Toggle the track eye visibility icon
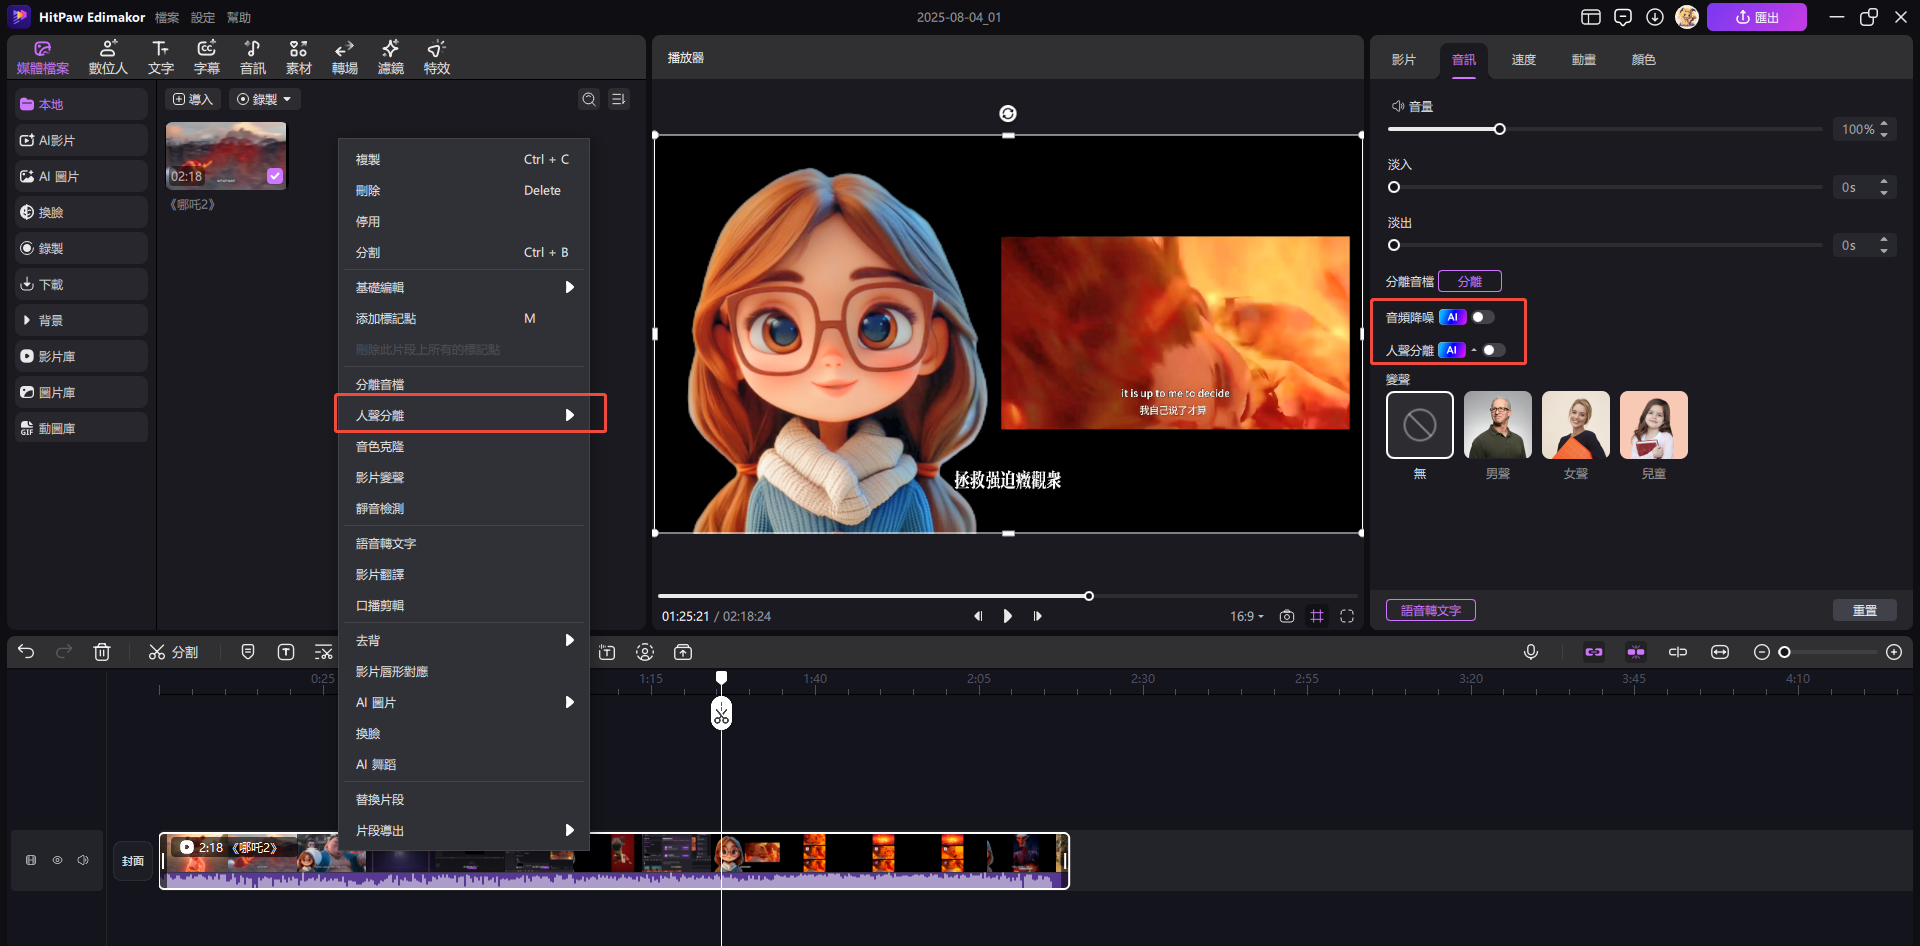 pyautogui.click(x=57, y=860)
